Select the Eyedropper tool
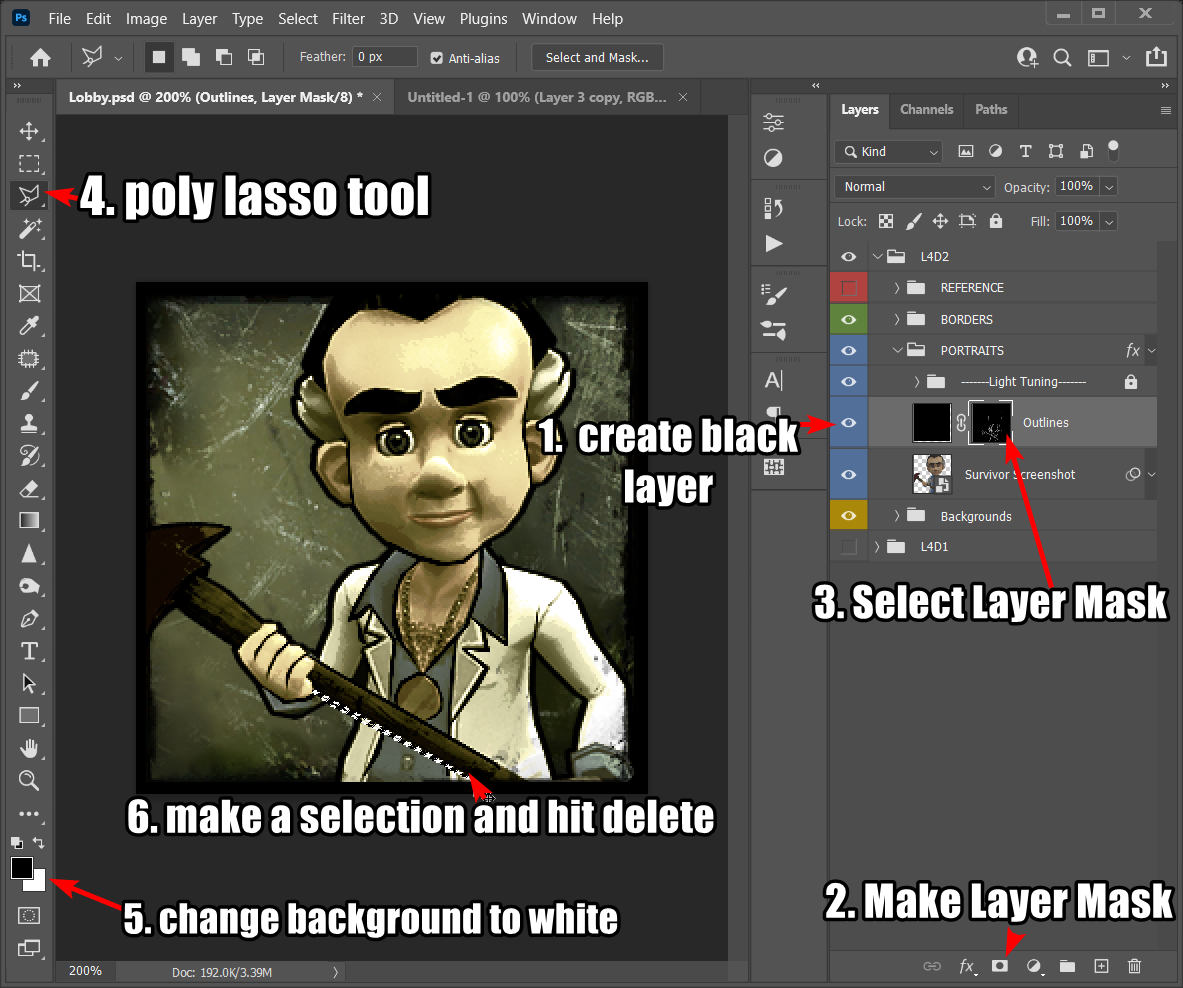The height and width of the screenshot is (988, 1183). click(29, 326)
